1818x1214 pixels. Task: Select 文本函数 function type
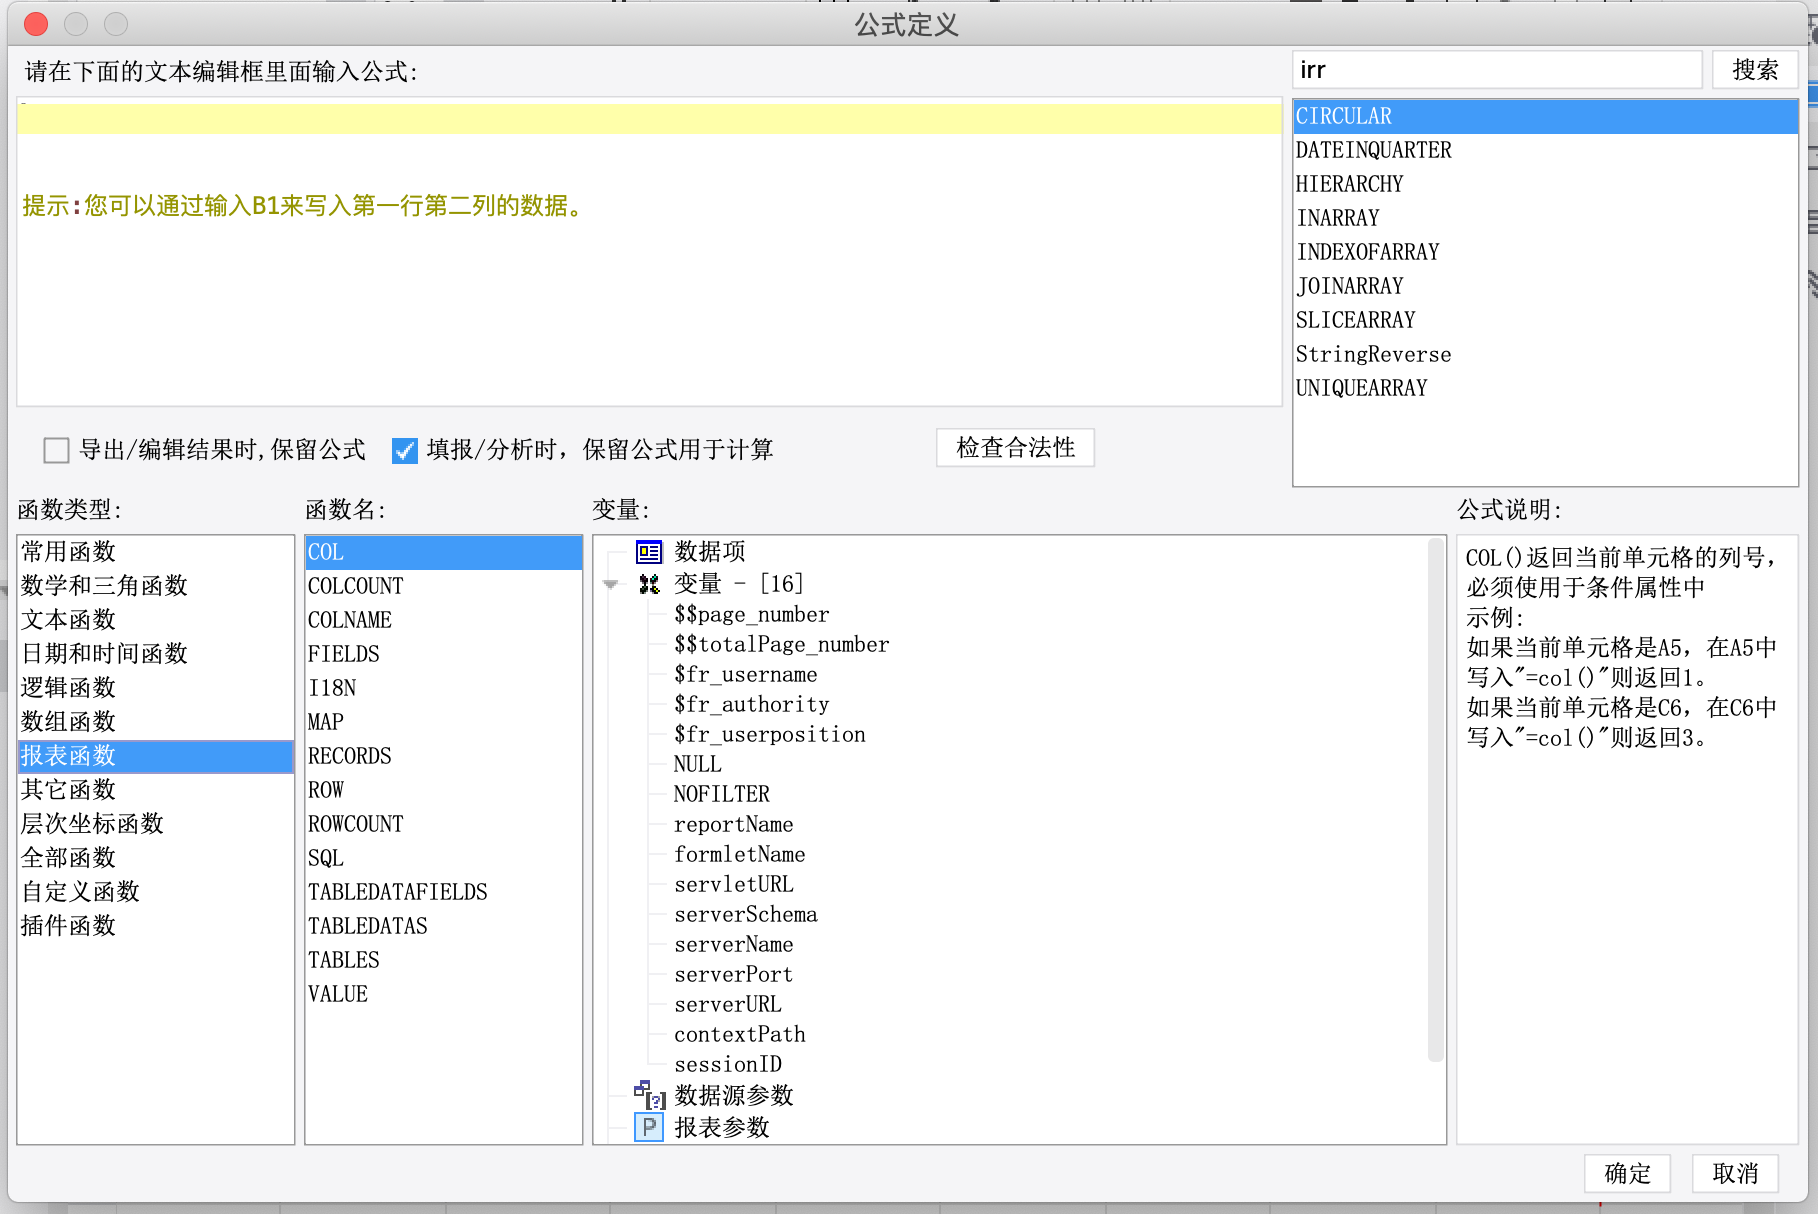tap(156, 620)
